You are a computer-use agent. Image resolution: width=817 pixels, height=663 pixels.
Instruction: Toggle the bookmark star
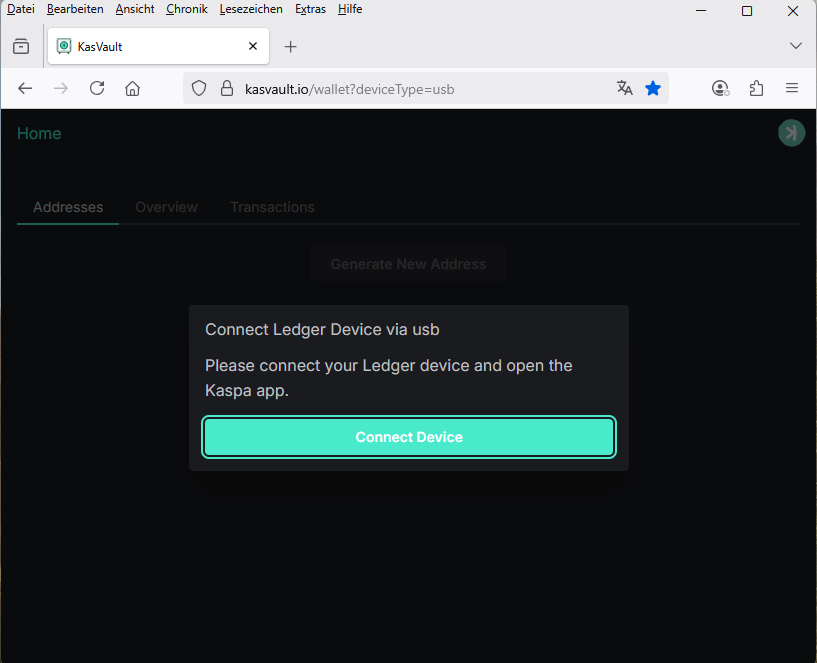[x=653, y=89]
